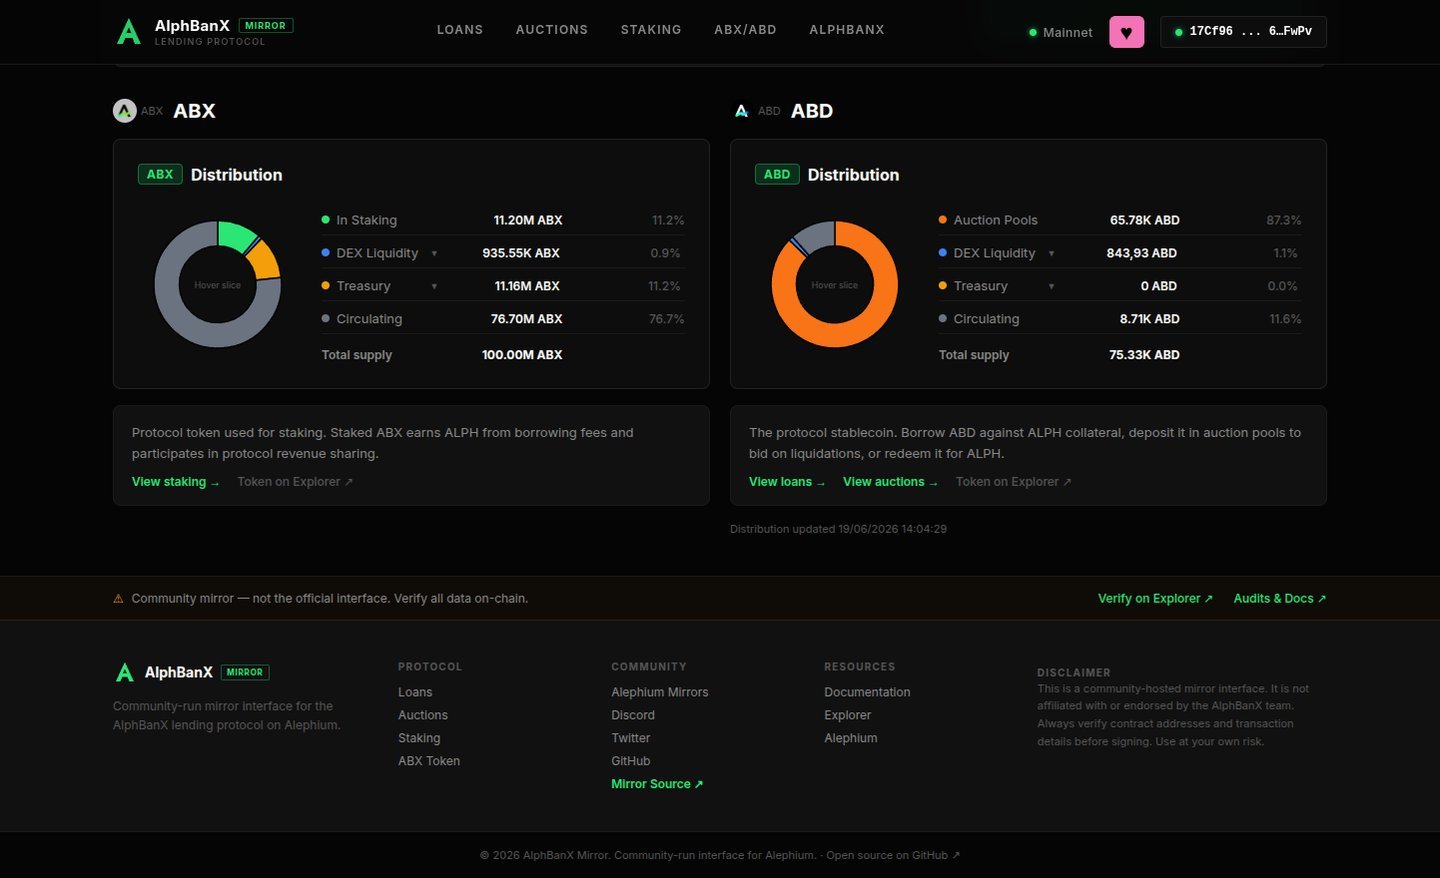Click the 75.33K ABD total supply
The width and height of the screenshot is (1440, 878).
click(1144, 355)
